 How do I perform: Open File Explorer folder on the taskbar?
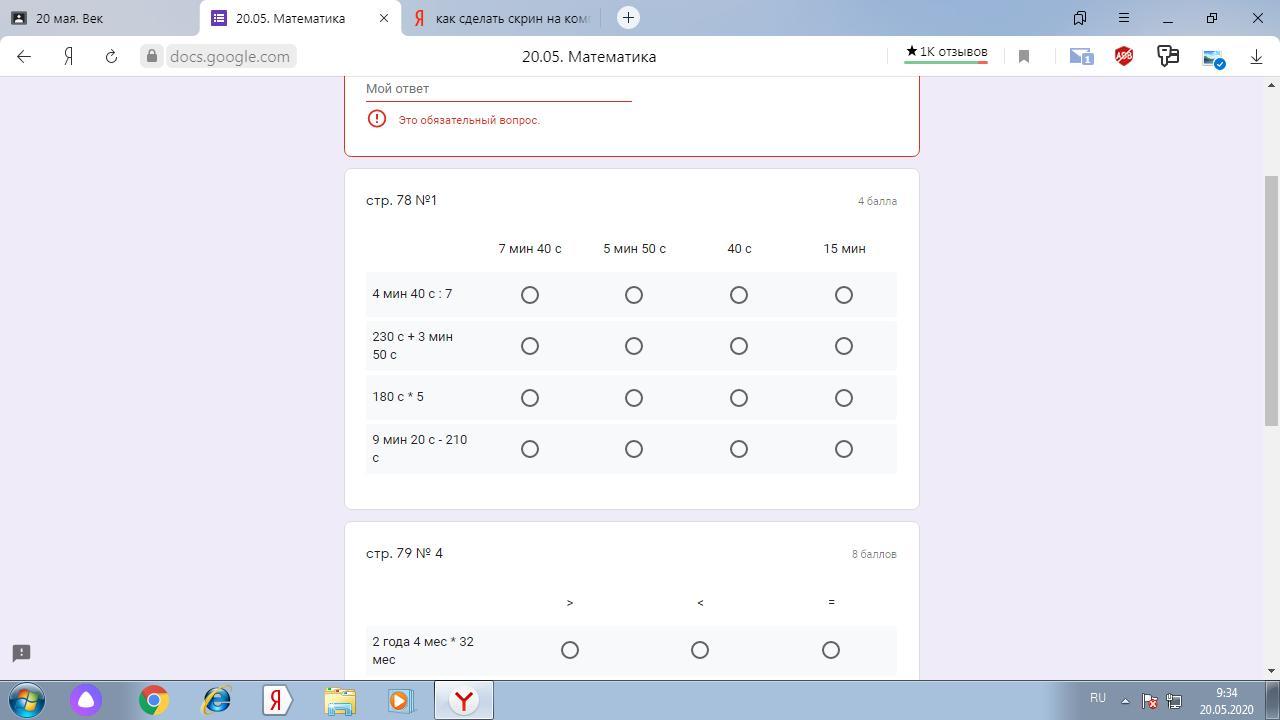(340, 700)
